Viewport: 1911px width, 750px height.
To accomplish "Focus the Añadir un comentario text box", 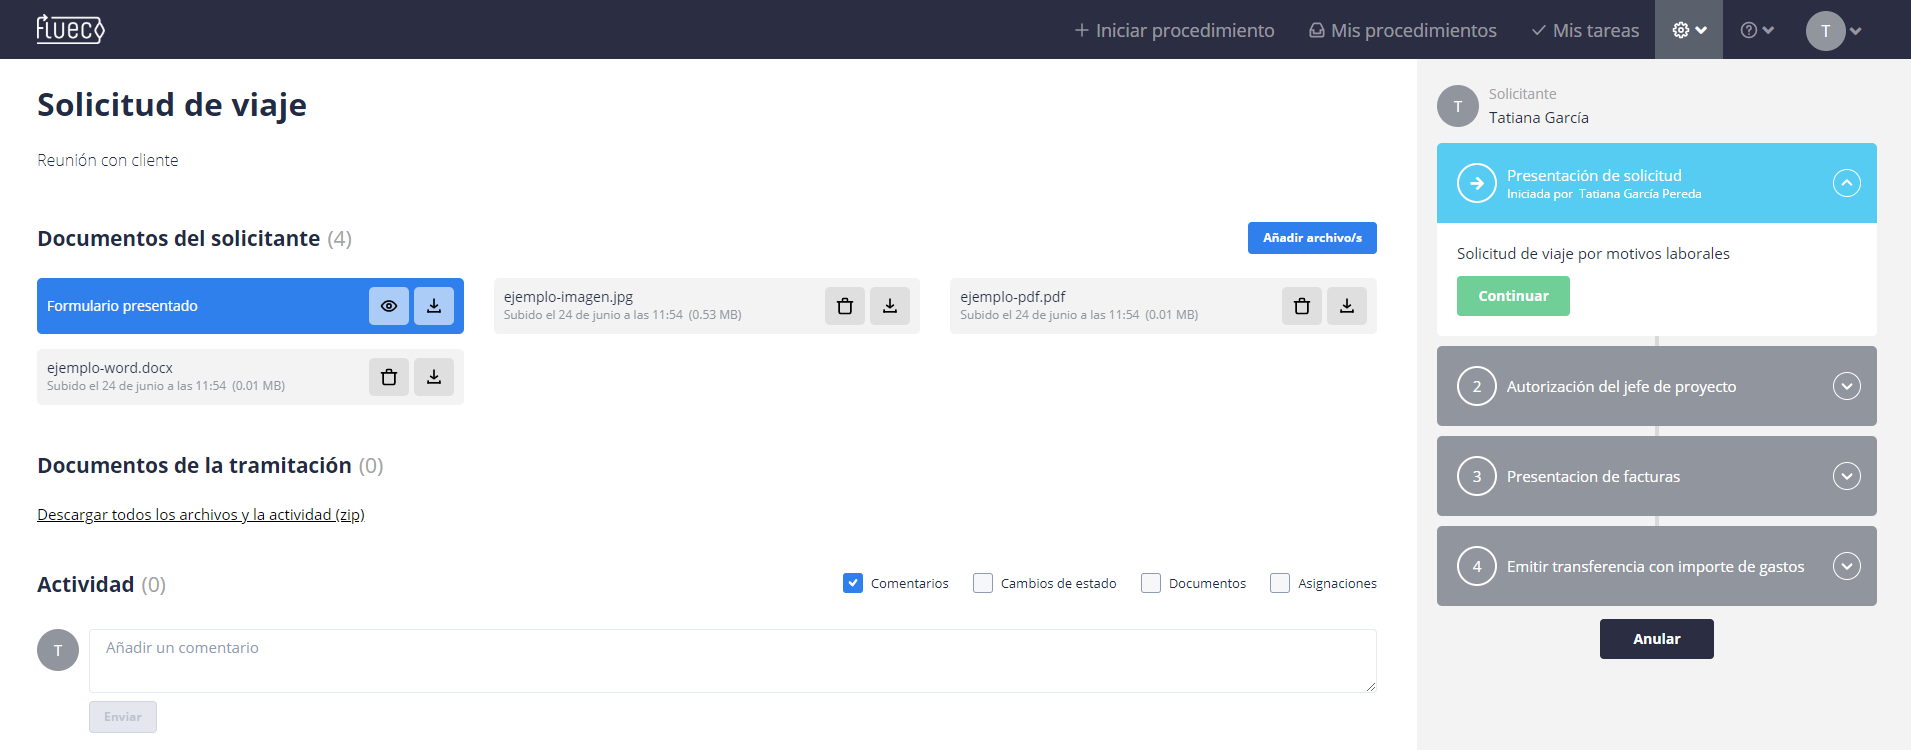I will 732,660.
